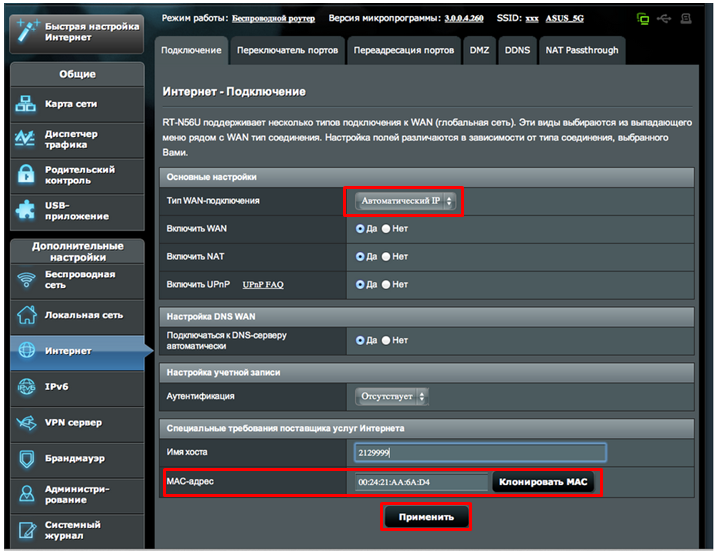Click the Интернет - Подключение page title

[234, 92]
